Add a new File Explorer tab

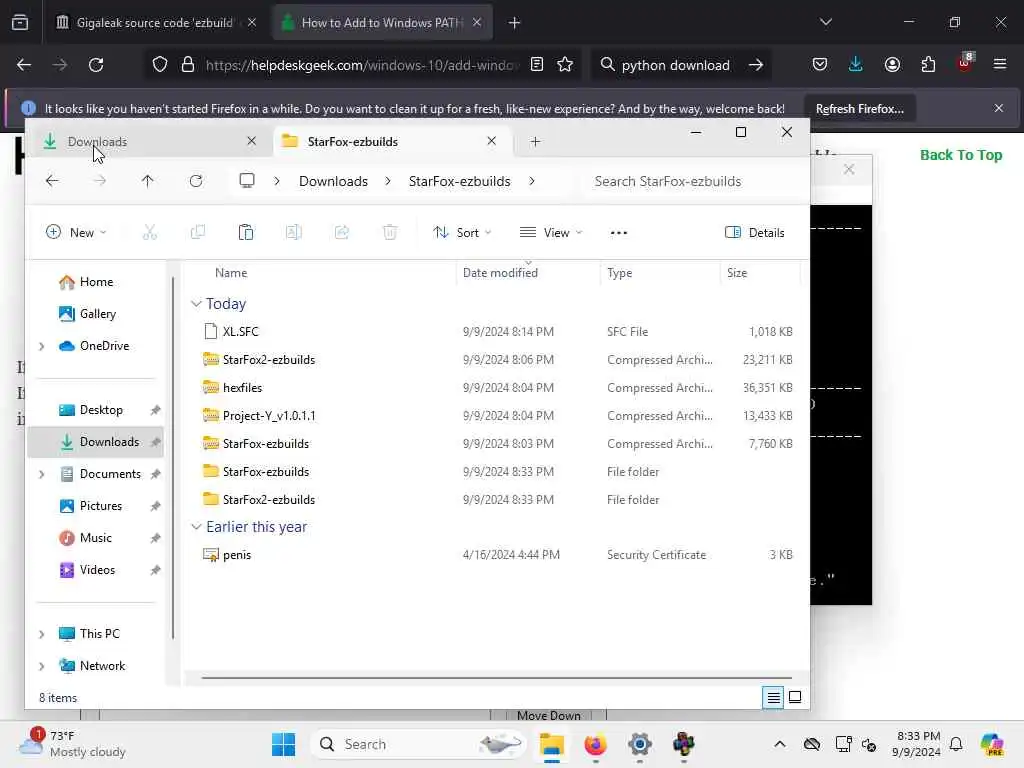[x=536, y=142]
